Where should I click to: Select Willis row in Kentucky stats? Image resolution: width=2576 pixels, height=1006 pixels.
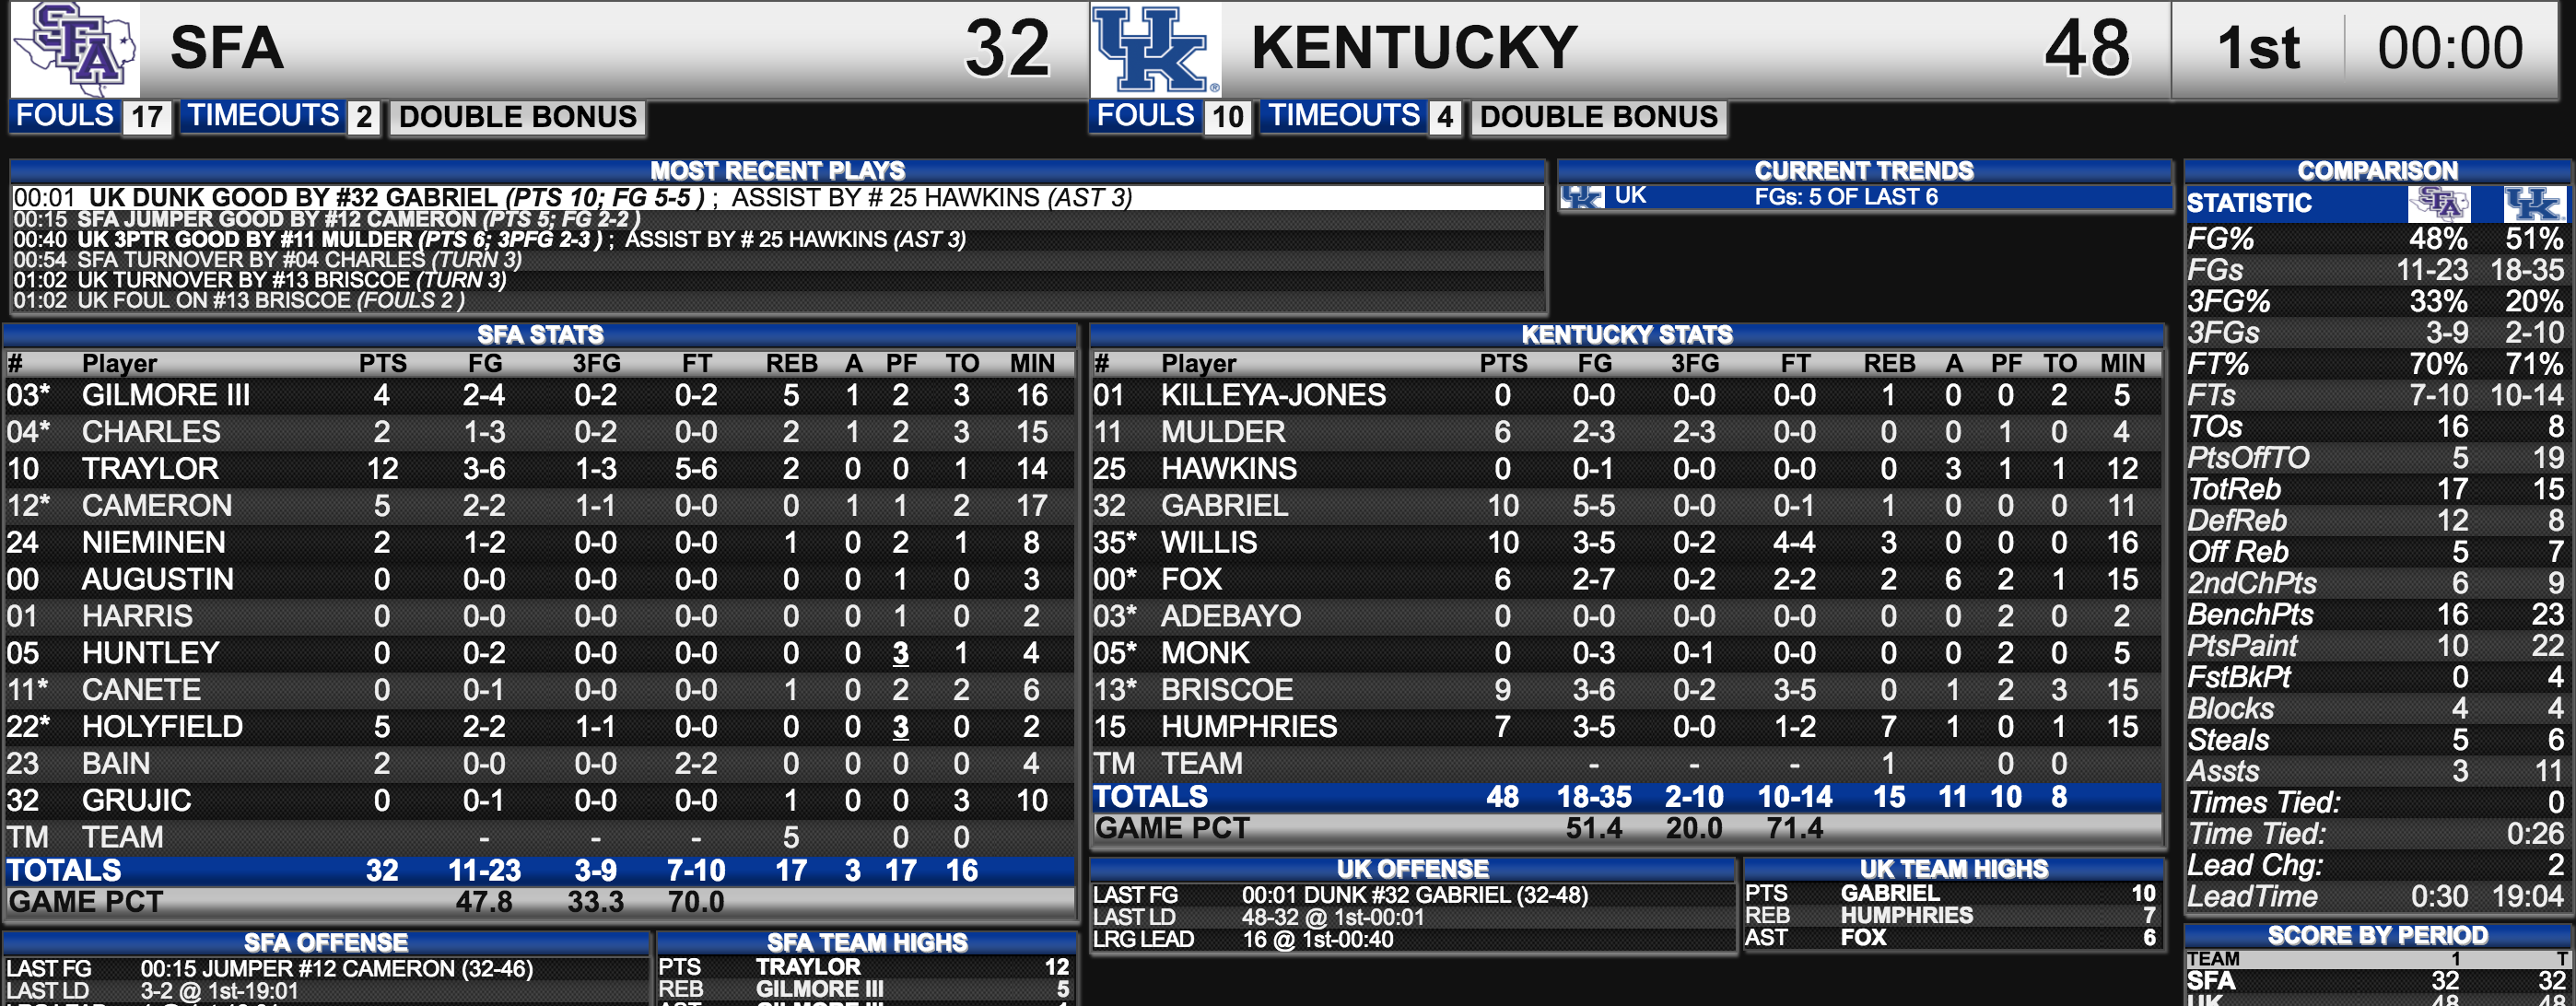[1627, 542]
